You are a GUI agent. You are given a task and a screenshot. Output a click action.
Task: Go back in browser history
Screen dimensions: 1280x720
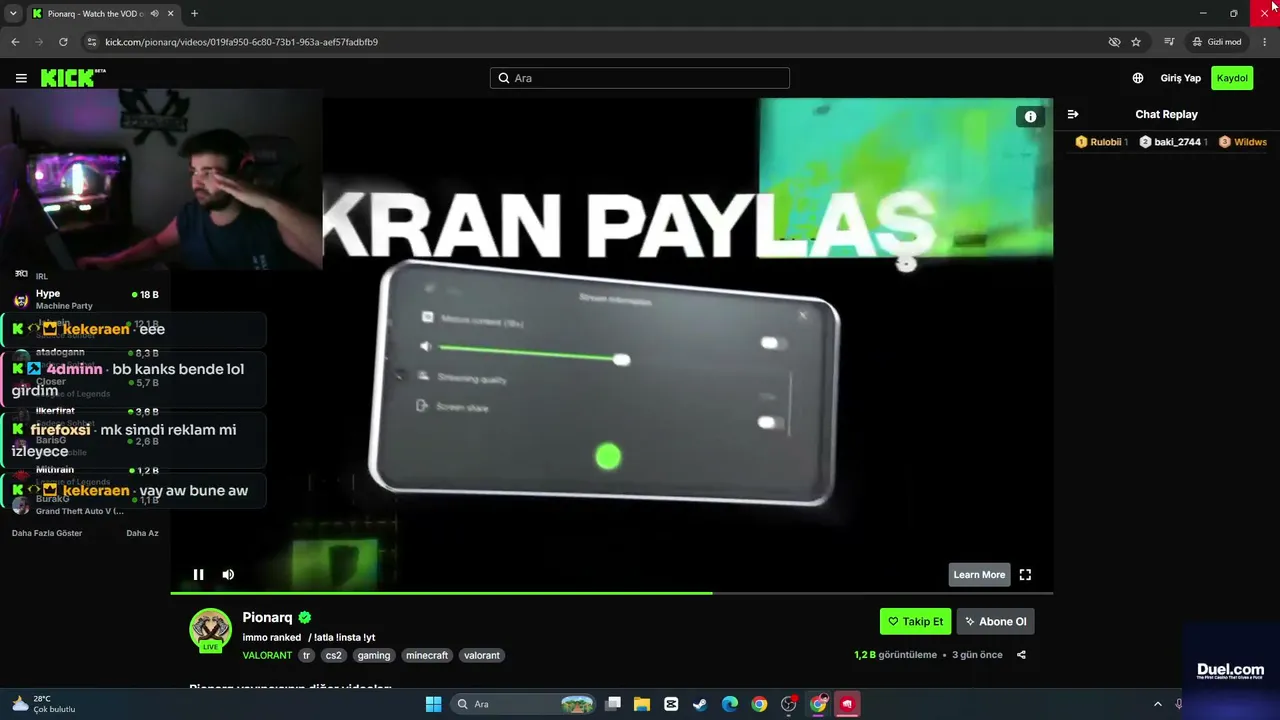(15, 42)
